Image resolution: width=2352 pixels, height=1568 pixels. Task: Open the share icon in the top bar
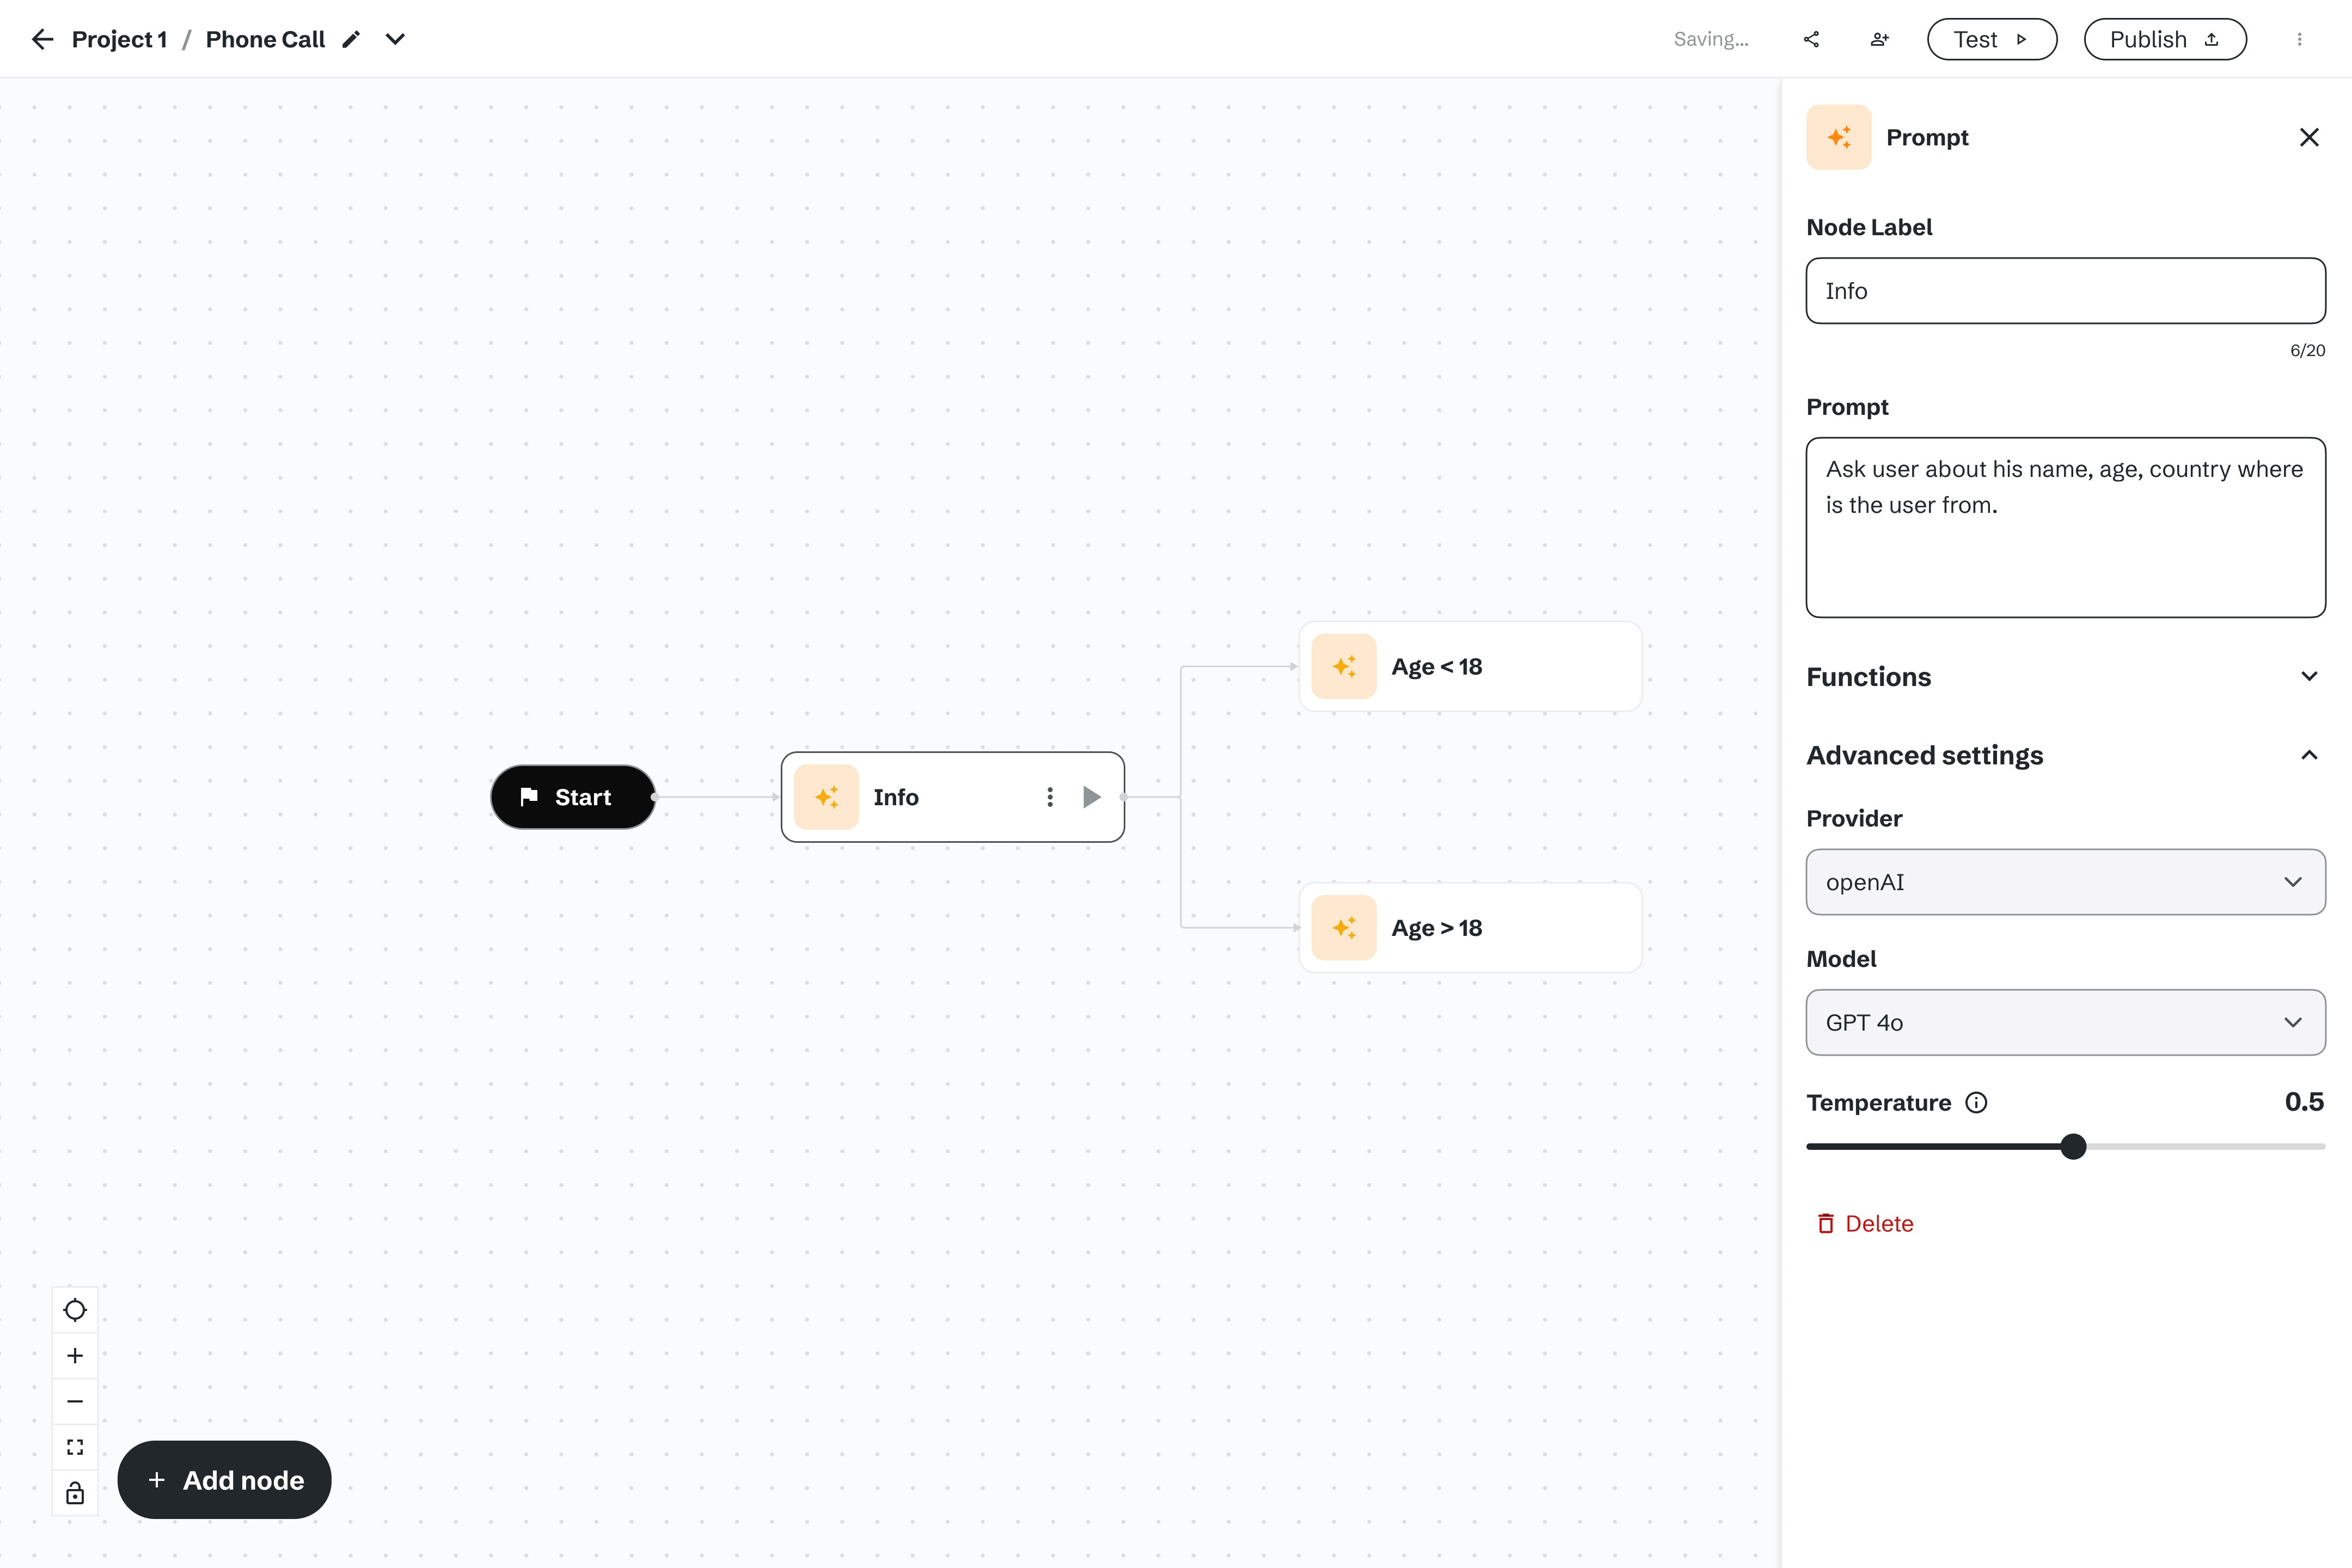pyautogui.click(x=1811, y=39)
